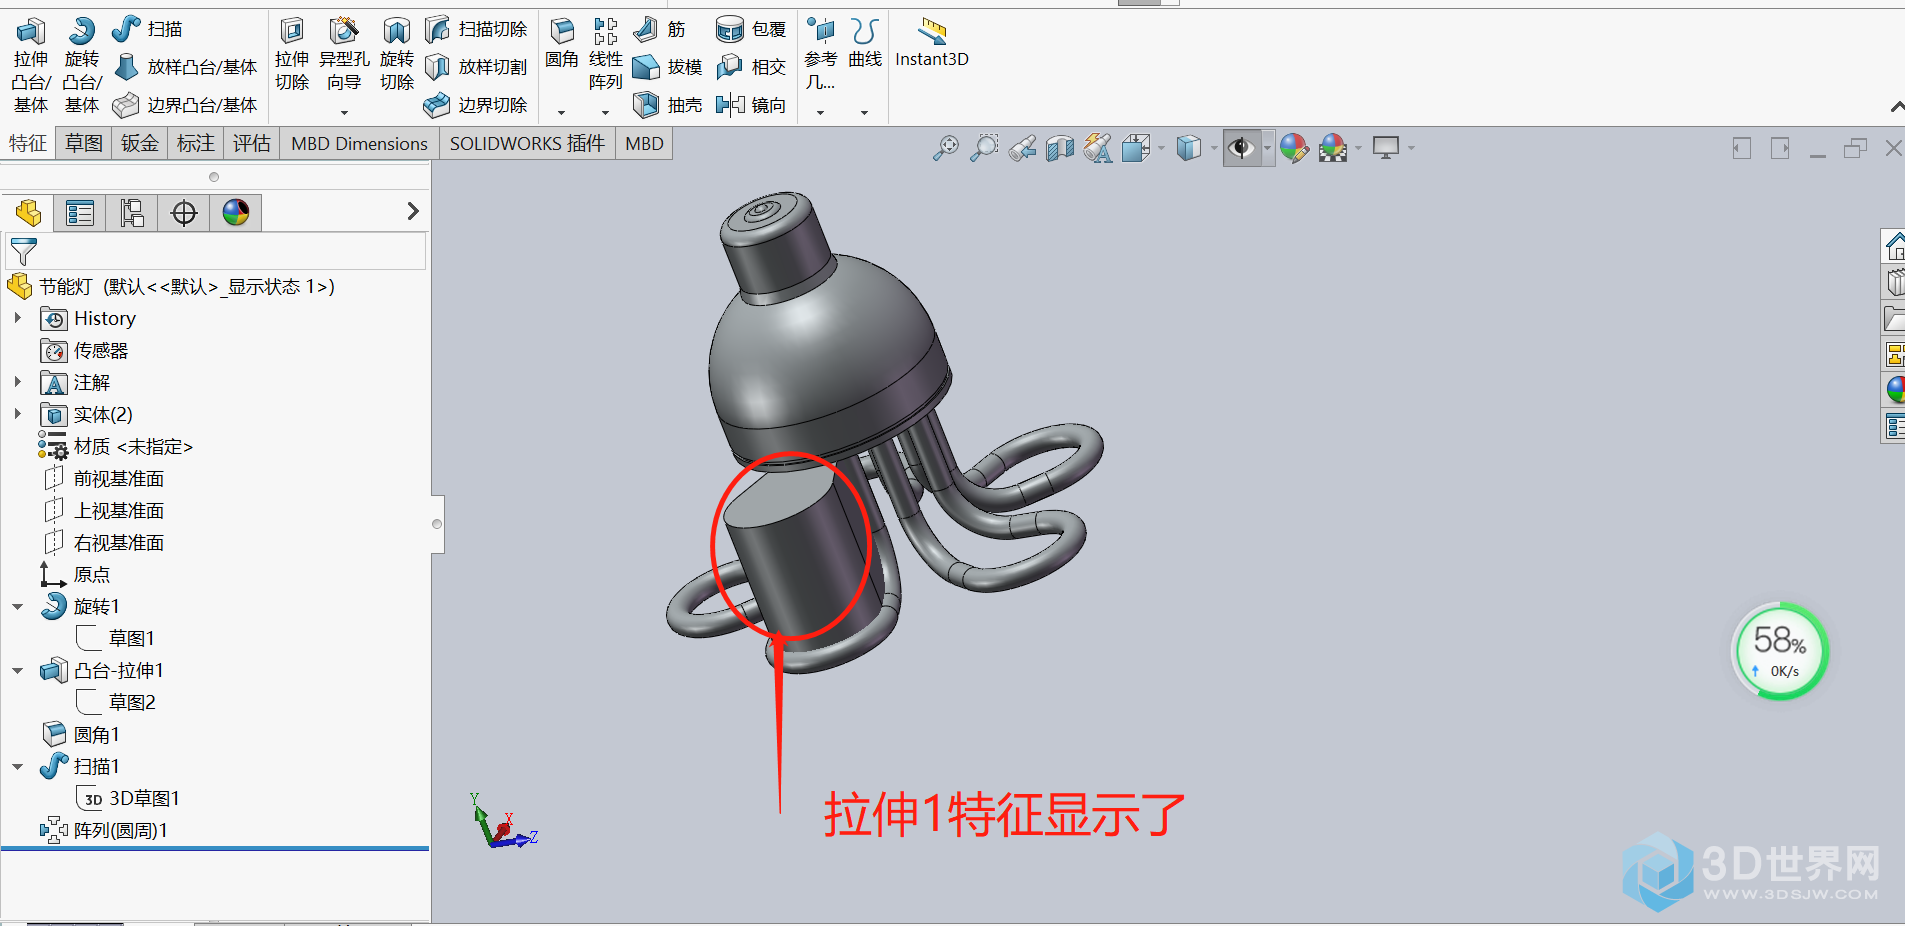Choose the Wrap (包覆) feature
1905x926 pixels.
[x=751, y=29]
